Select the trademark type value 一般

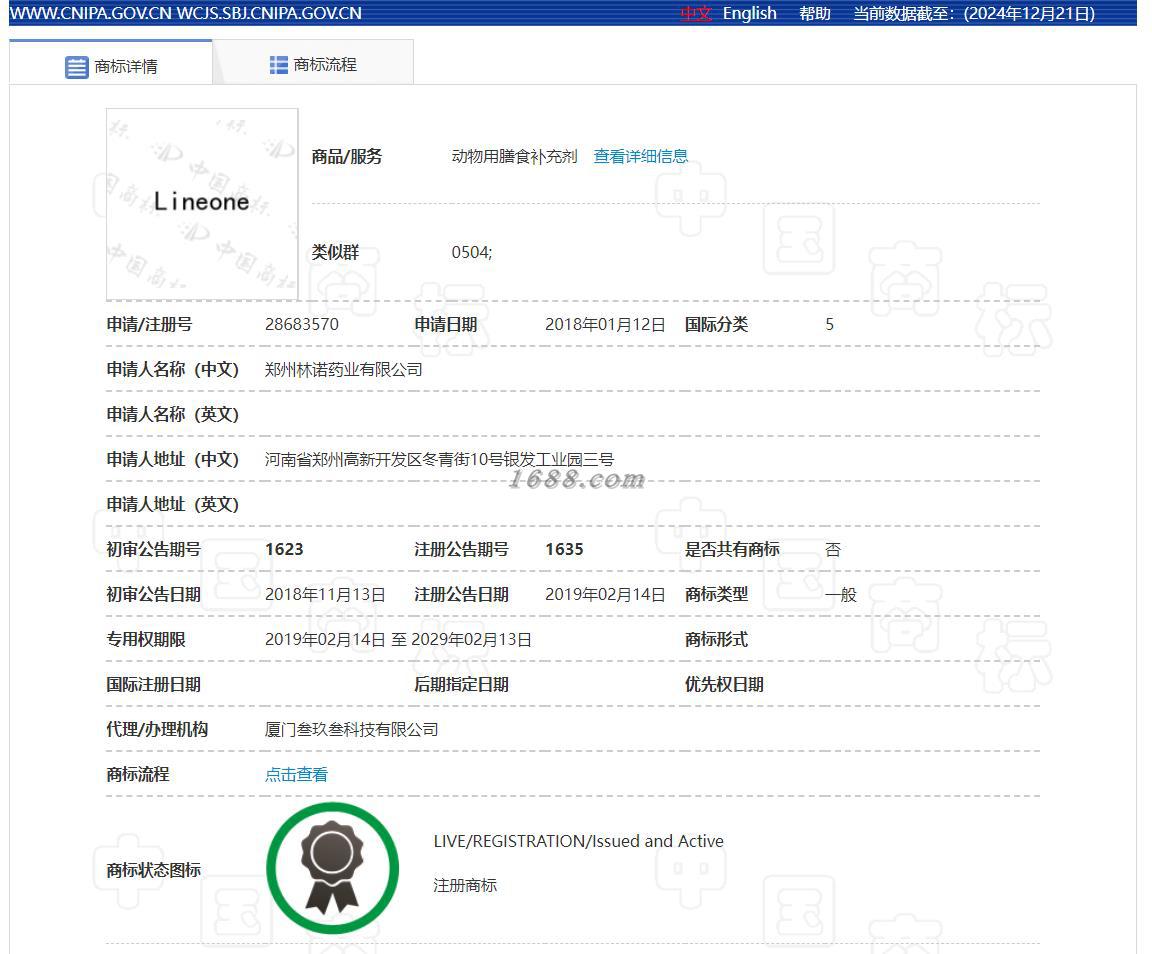[x=841, y=594]
